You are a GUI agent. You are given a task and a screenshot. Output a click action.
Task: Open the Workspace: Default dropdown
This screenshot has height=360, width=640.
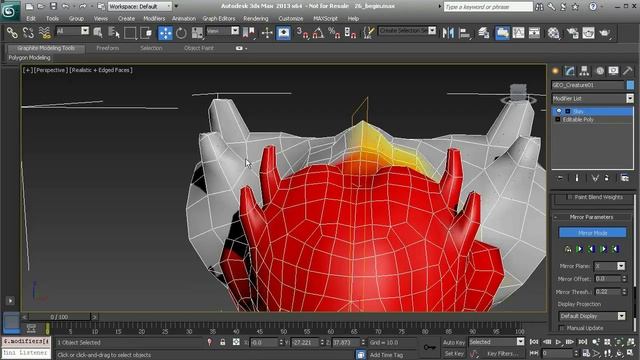point(140,6)
